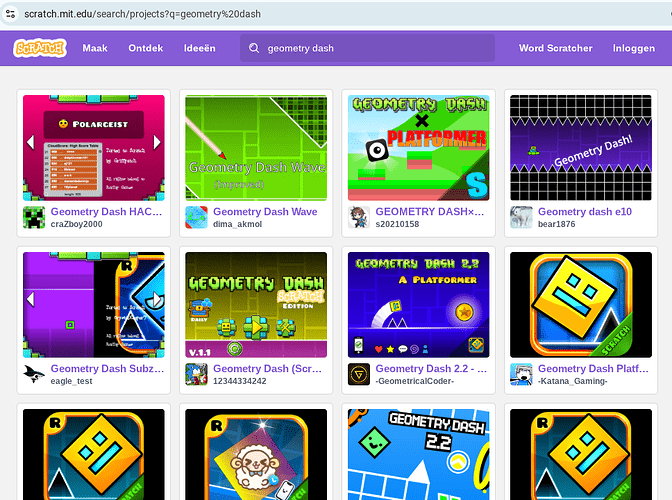Click -GeometricalCoder- avatar icon

[359, 374]
